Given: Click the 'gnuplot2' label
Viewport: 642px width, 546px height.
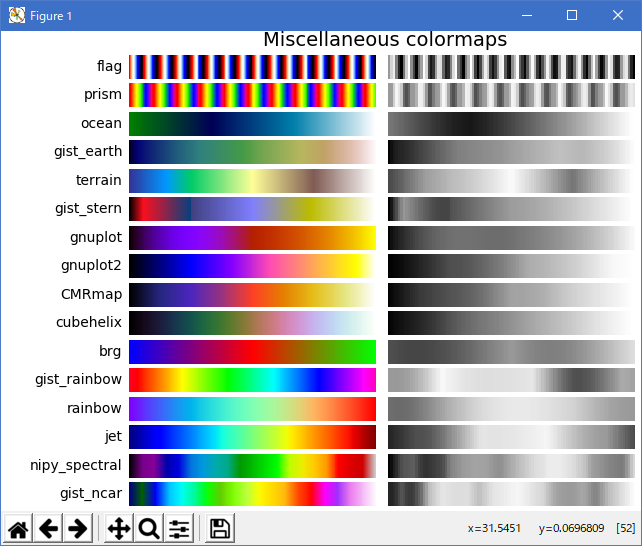Looking at the screenshot, I should point(91,266).
